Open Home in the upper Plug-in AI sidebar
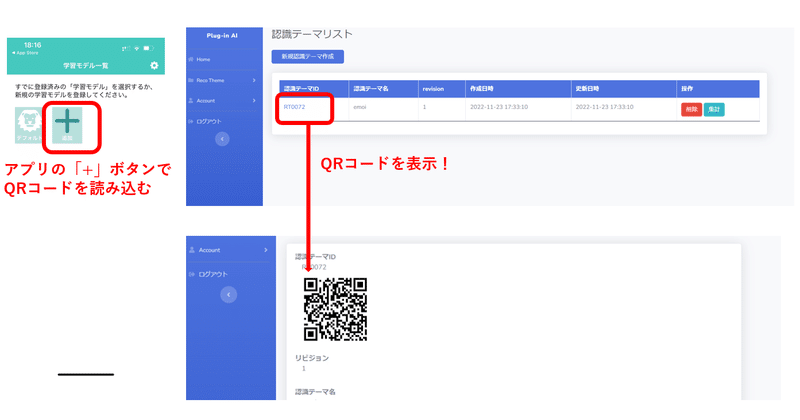 pyautogui.click(x=203, y=59)
